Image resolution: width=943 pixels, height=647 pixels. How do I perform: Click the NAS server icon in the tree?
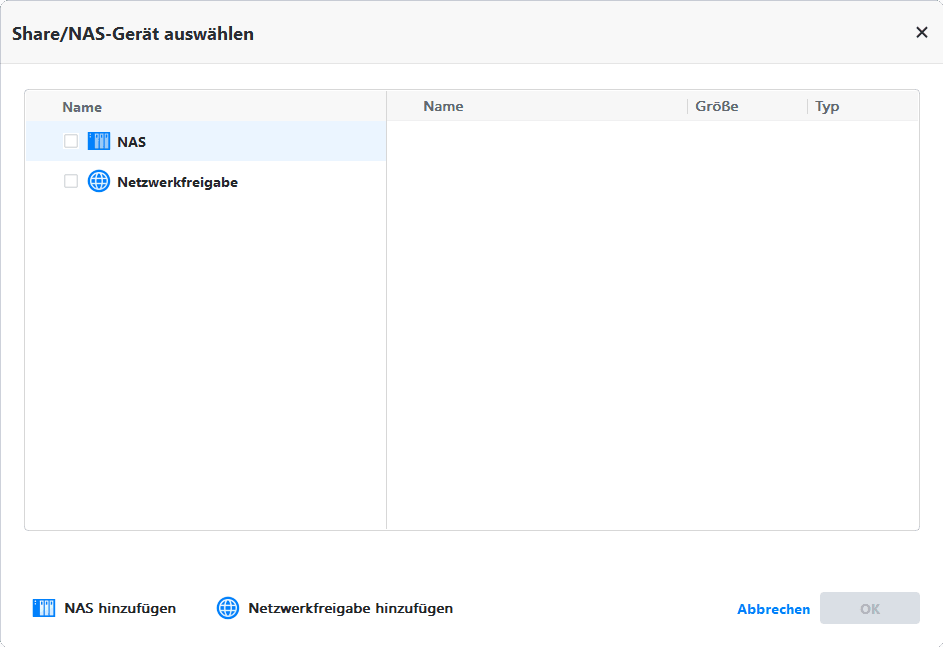coord(98,142)
